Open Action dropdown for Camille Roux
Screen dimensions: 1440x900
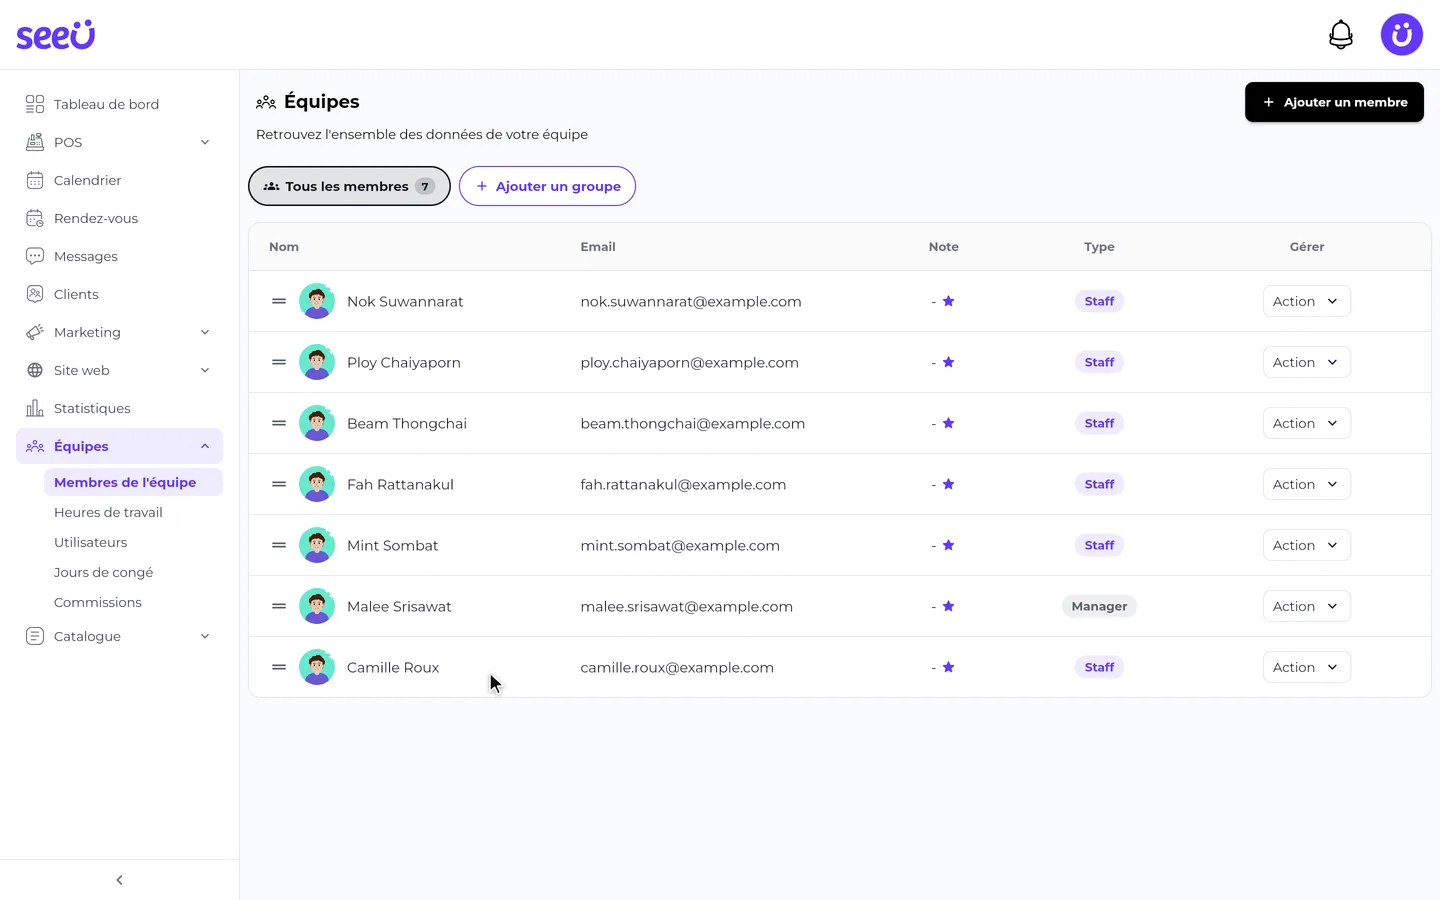1306,667
